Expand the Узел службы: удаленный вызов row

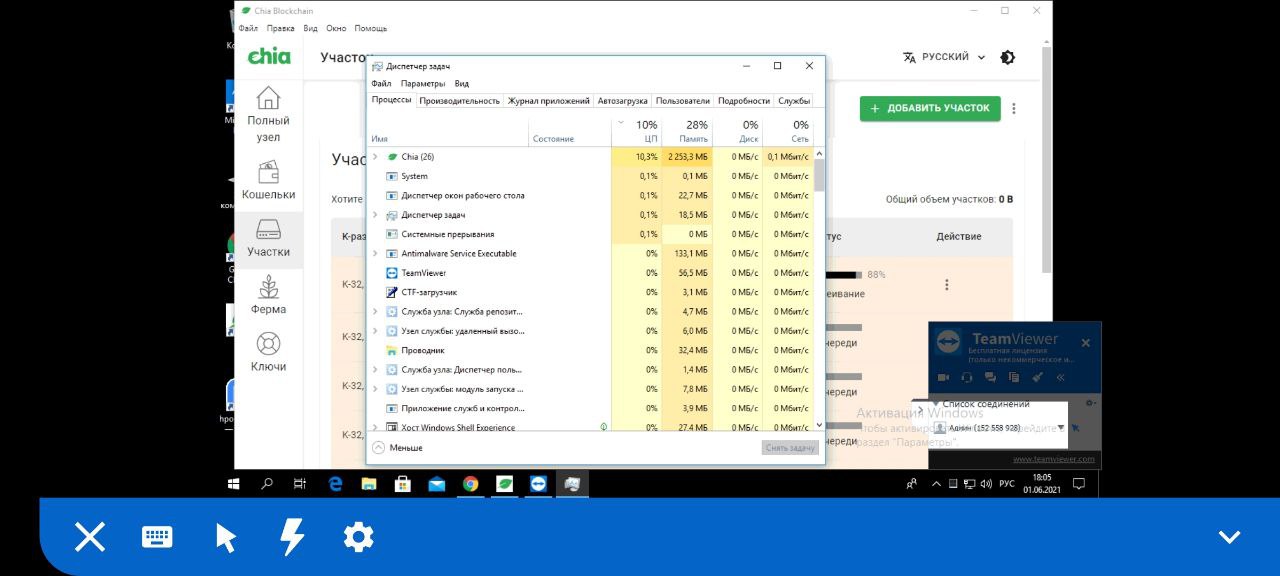(x=375, y=331)
